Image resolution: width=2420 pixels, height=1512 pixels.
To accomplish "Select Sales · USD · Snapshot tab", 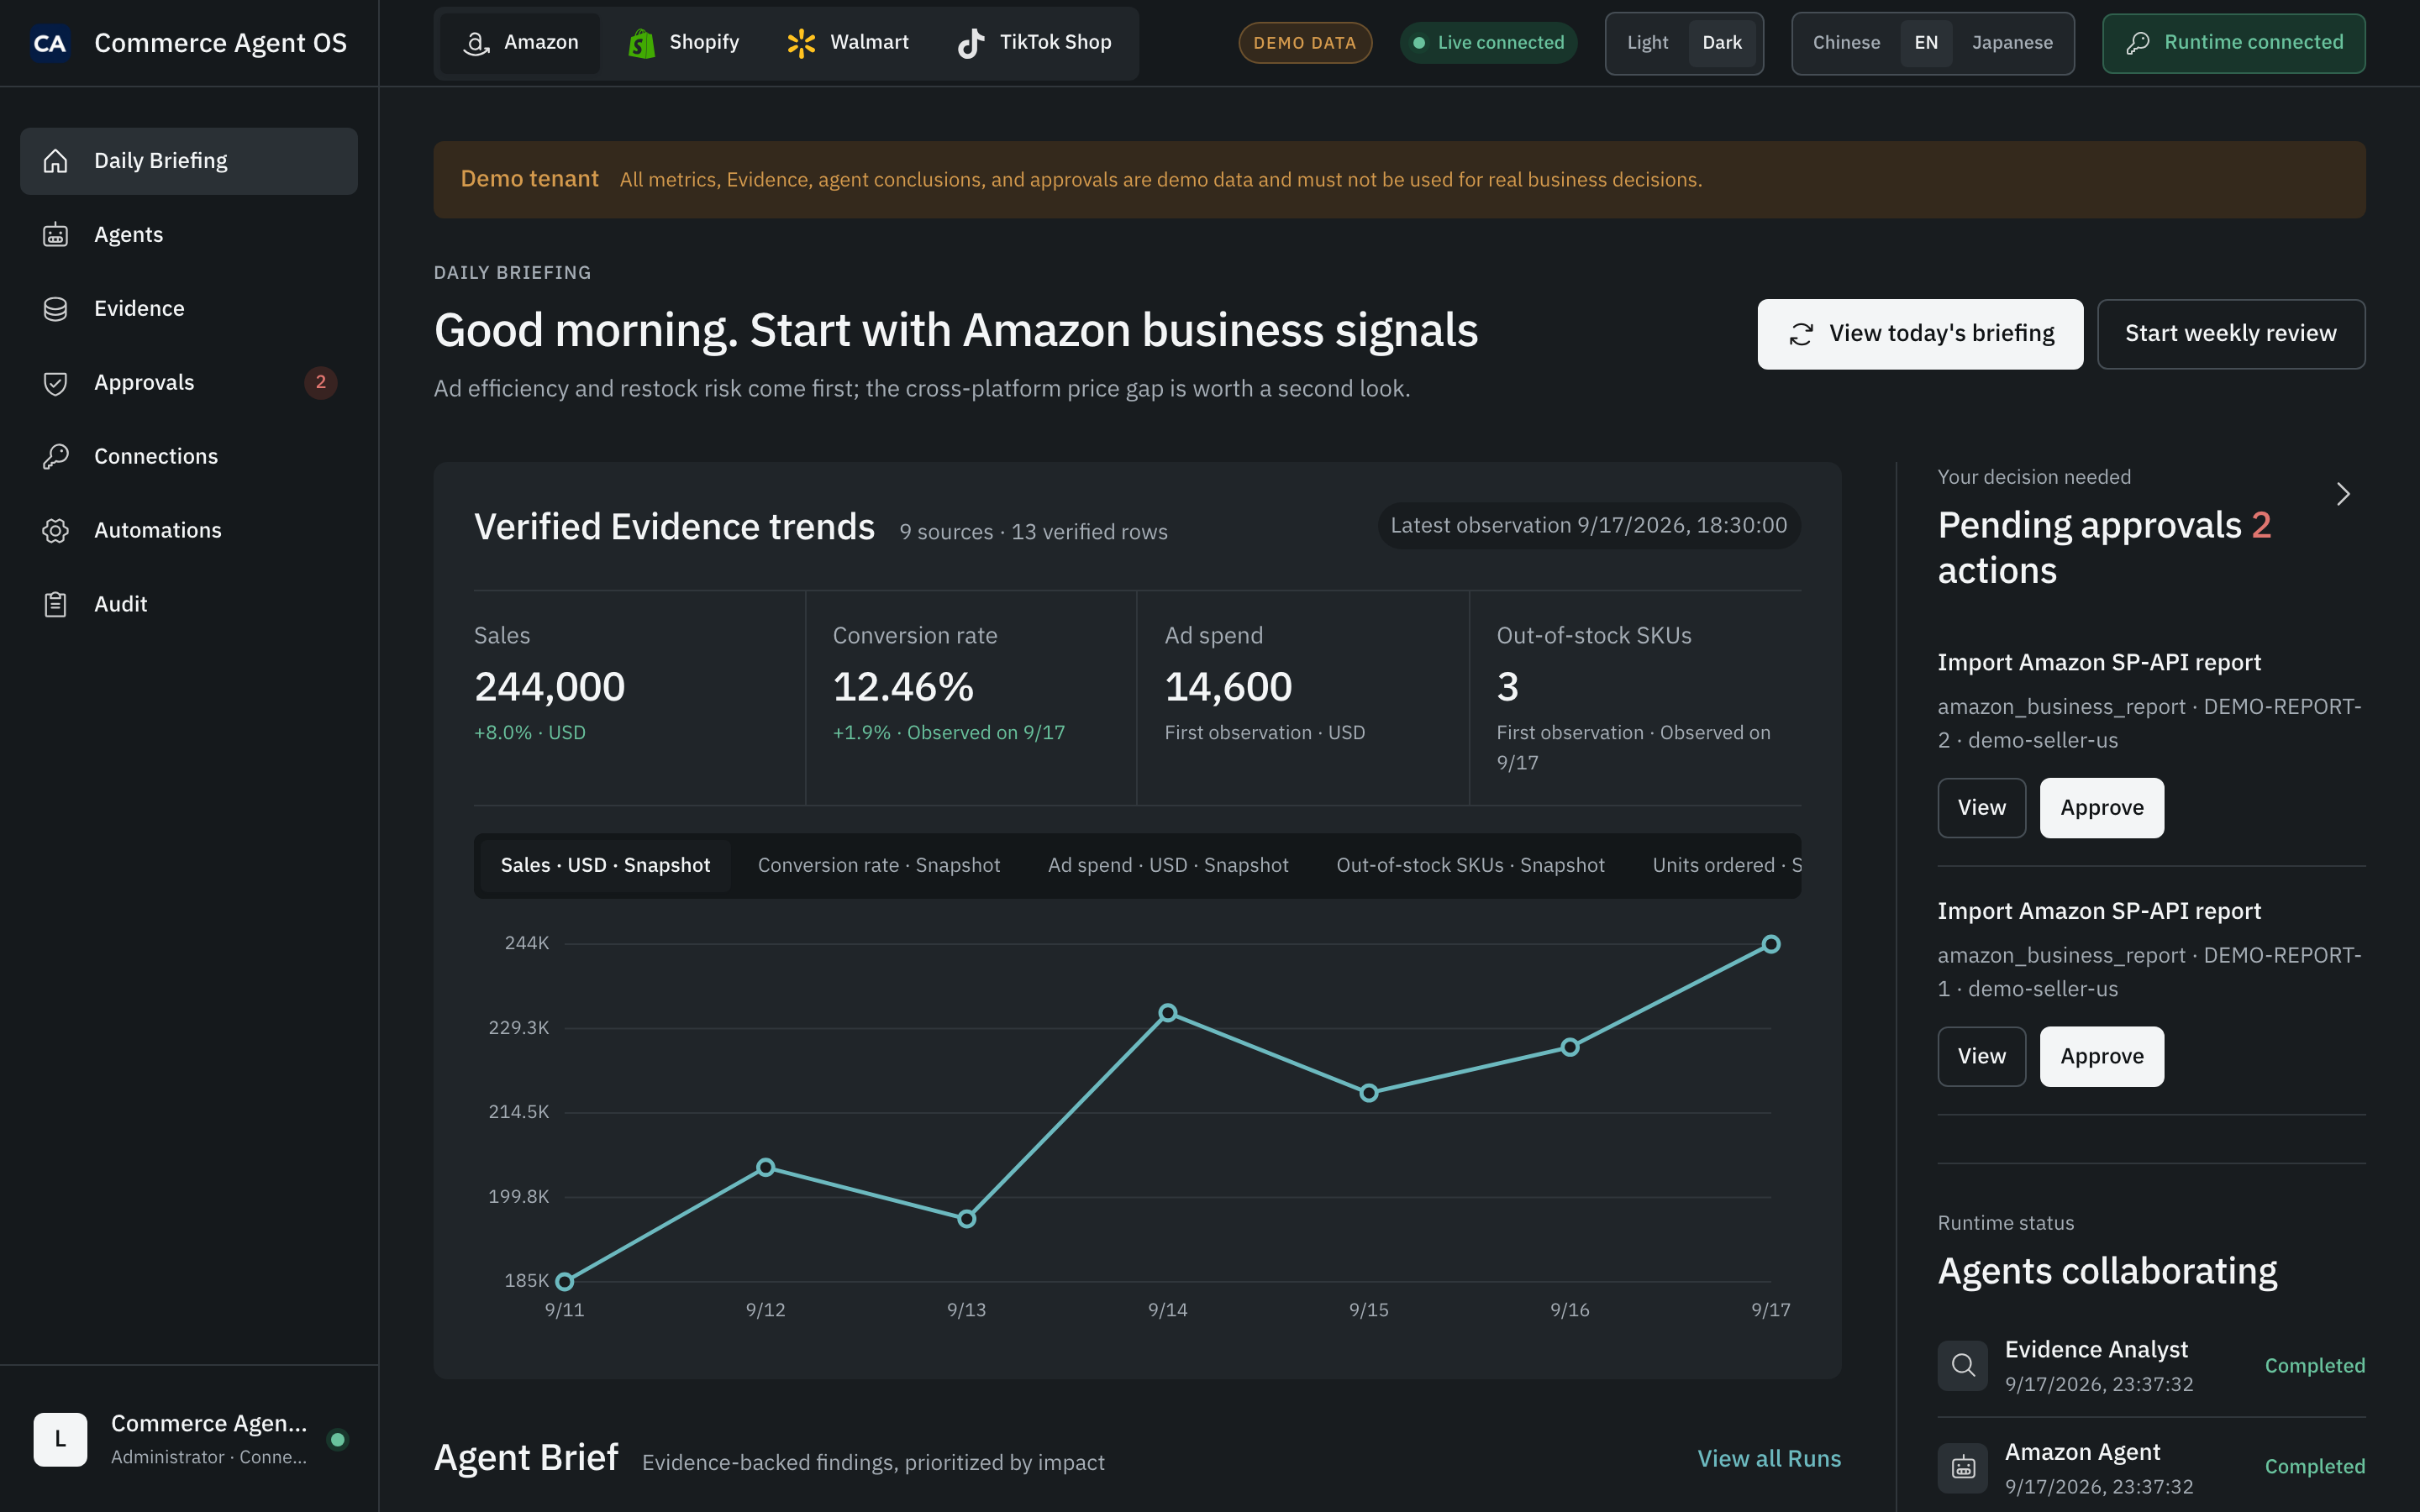I will coord(605,865).
